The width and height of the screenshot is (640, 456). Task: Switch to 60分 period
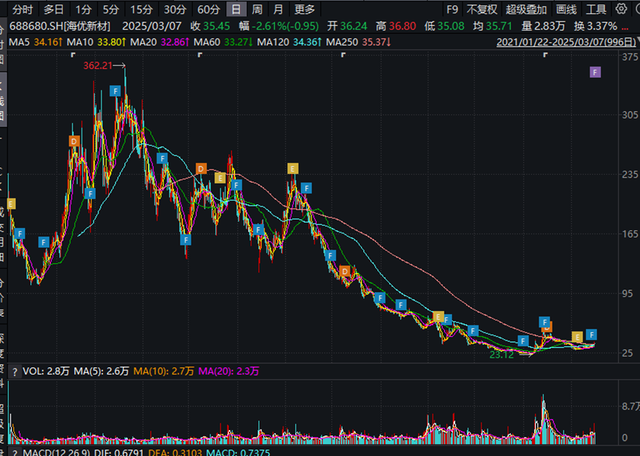208,9
